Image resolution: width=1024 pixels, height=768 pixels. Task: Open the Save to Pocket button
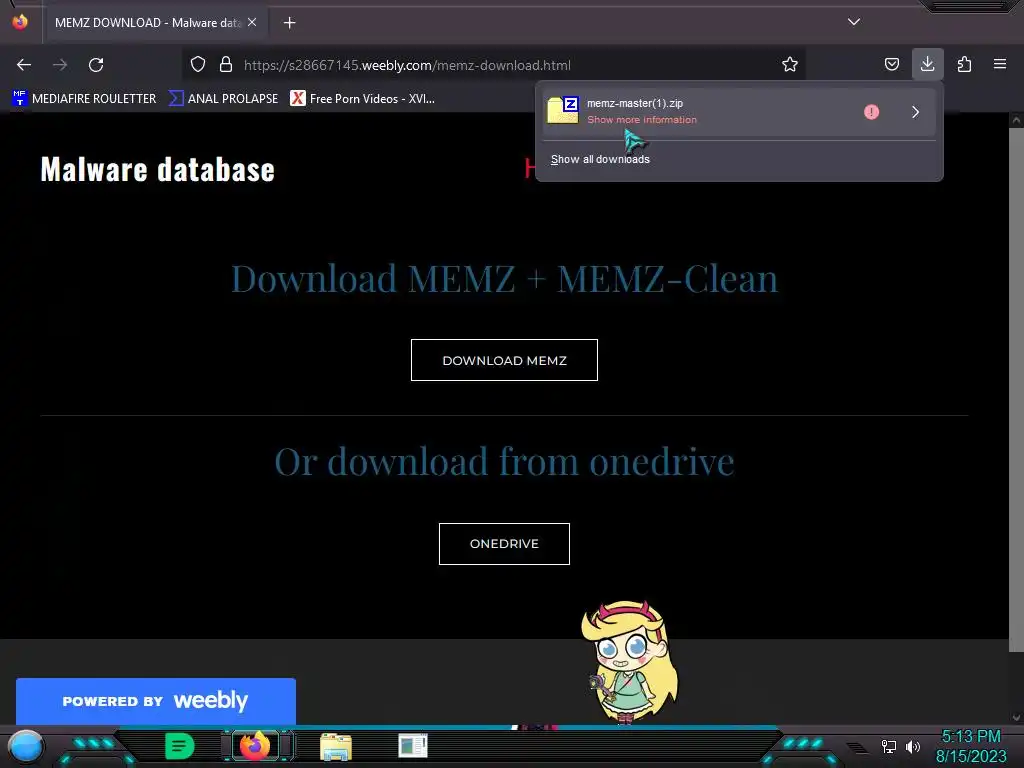(x=891, y=64)
